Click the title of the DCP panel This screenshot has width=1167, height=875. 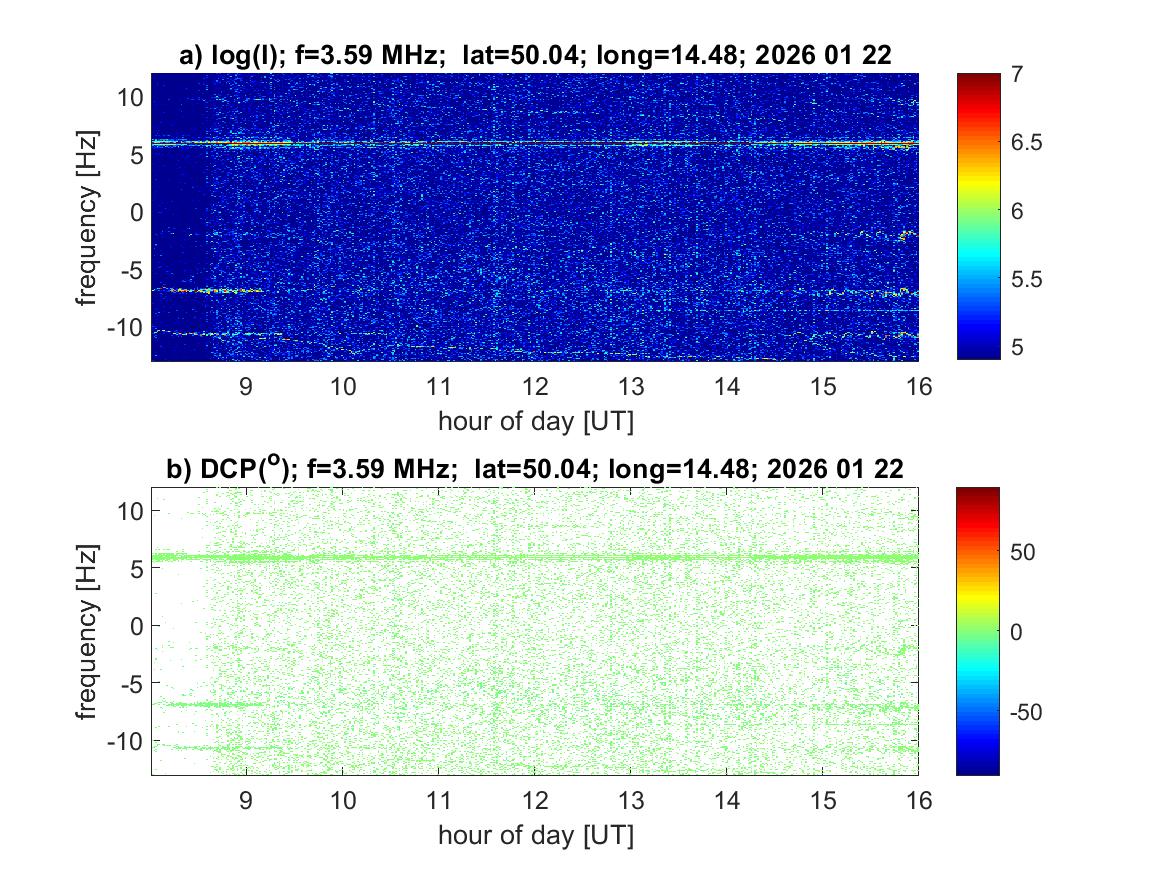click(x=535, y=469)
